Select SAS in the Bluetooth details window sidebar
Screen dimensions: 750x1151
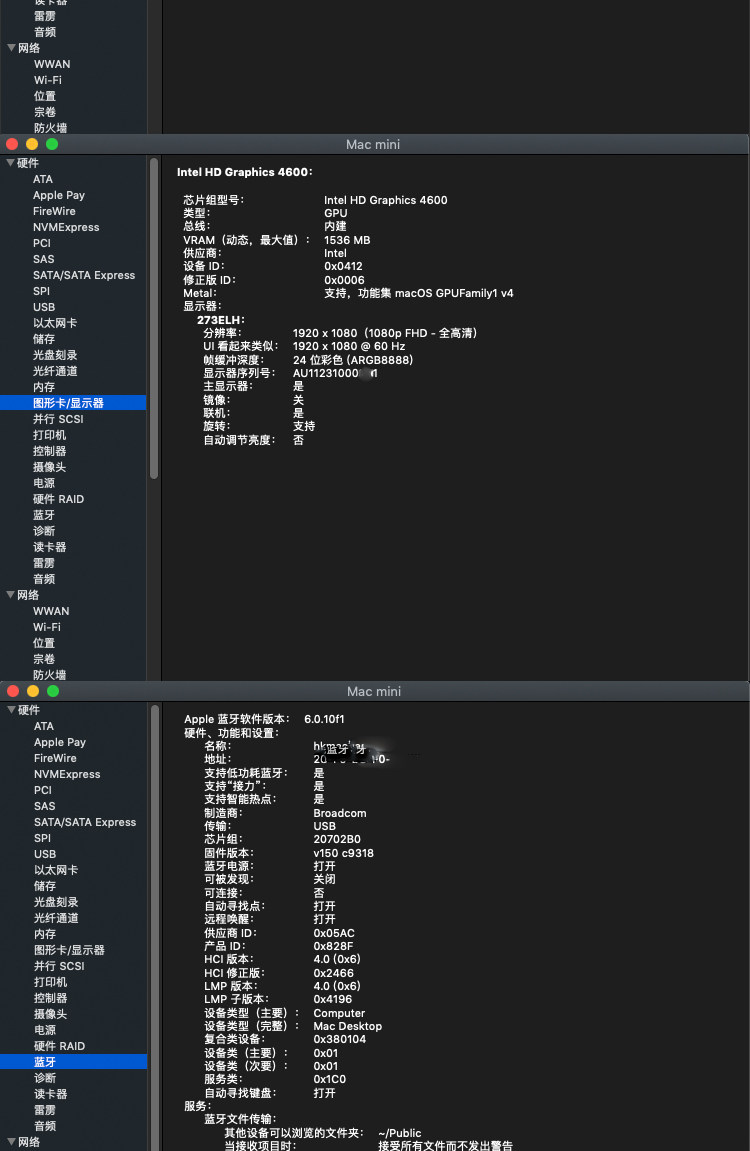click(44, 806)
